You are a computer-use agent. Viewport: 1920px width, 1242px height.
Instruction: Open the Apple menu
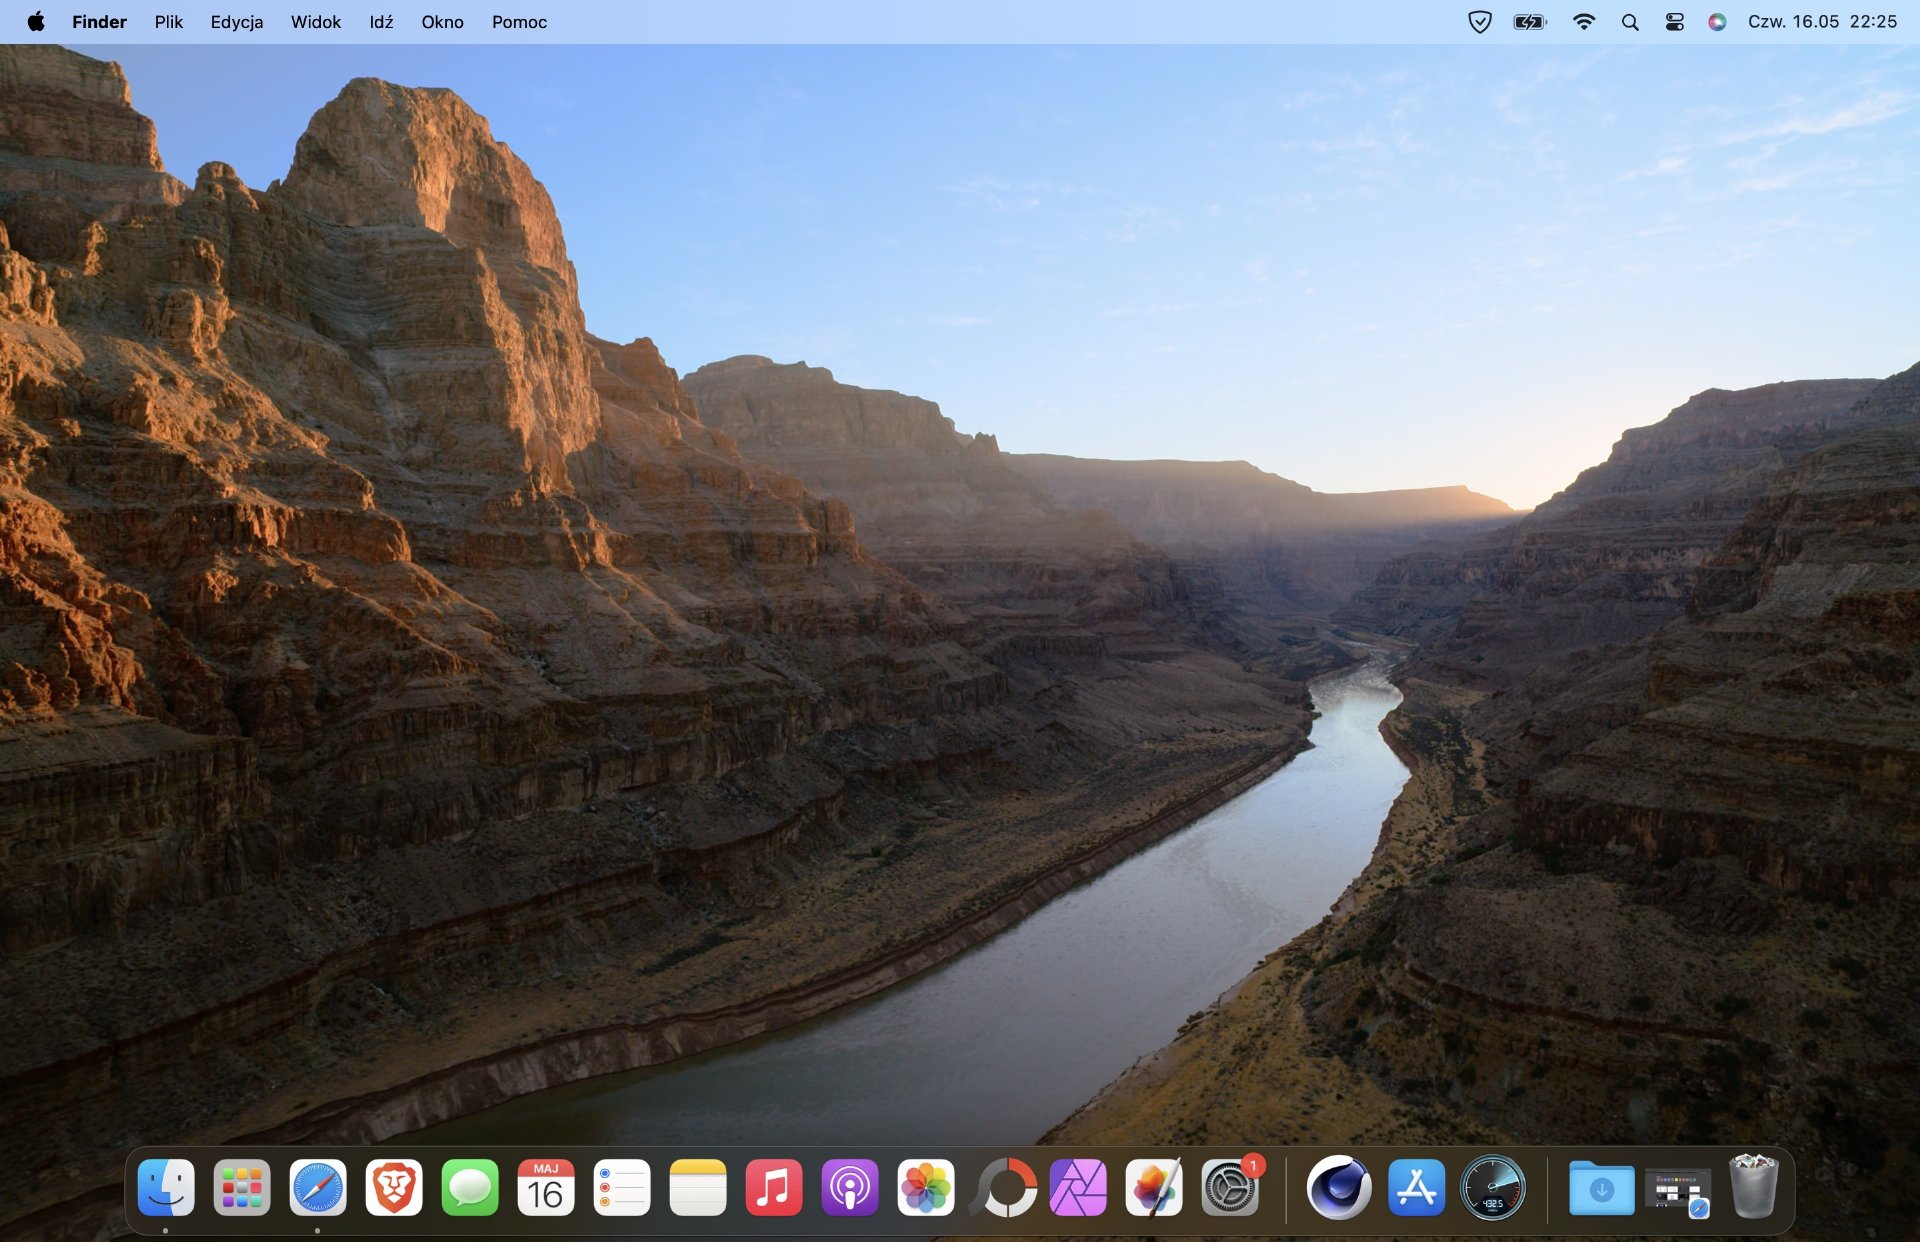tap(36, 22)
